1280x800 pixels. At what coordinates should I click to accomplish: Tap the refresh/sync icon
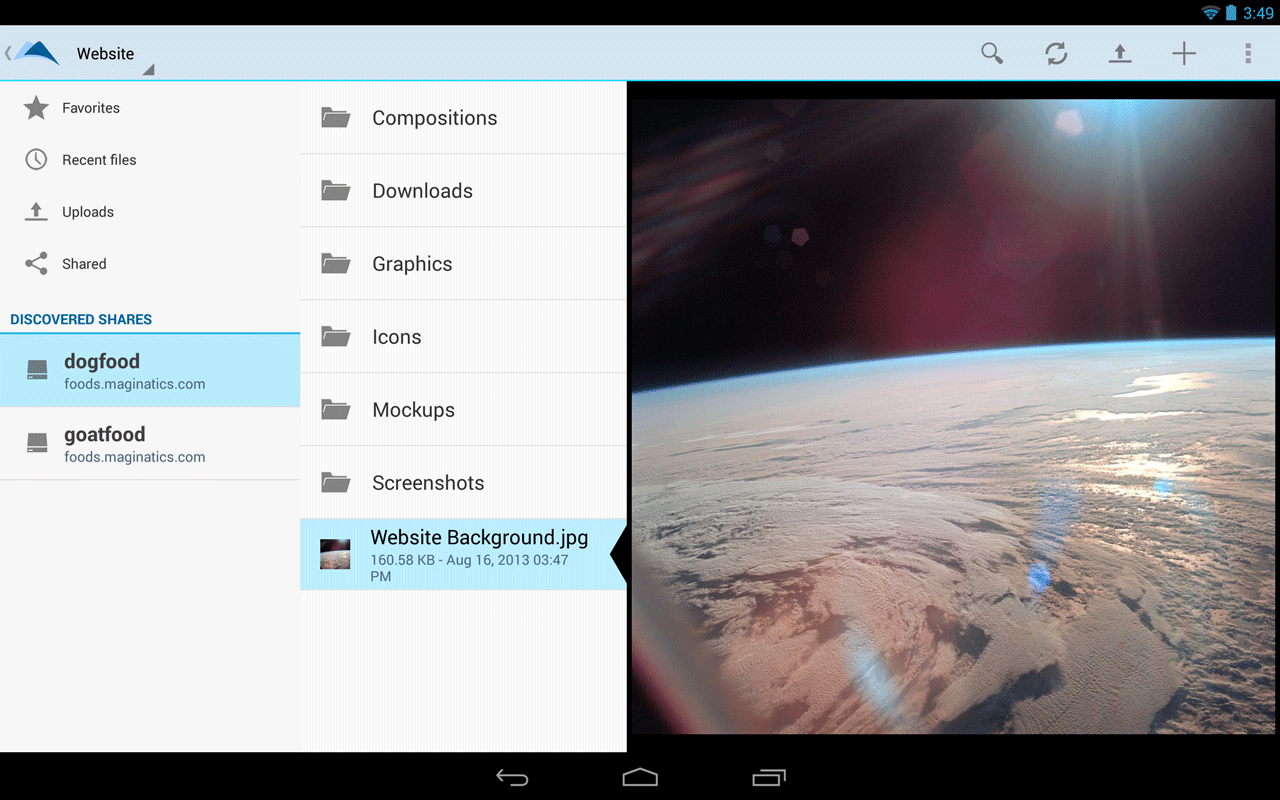(1056, 53)
